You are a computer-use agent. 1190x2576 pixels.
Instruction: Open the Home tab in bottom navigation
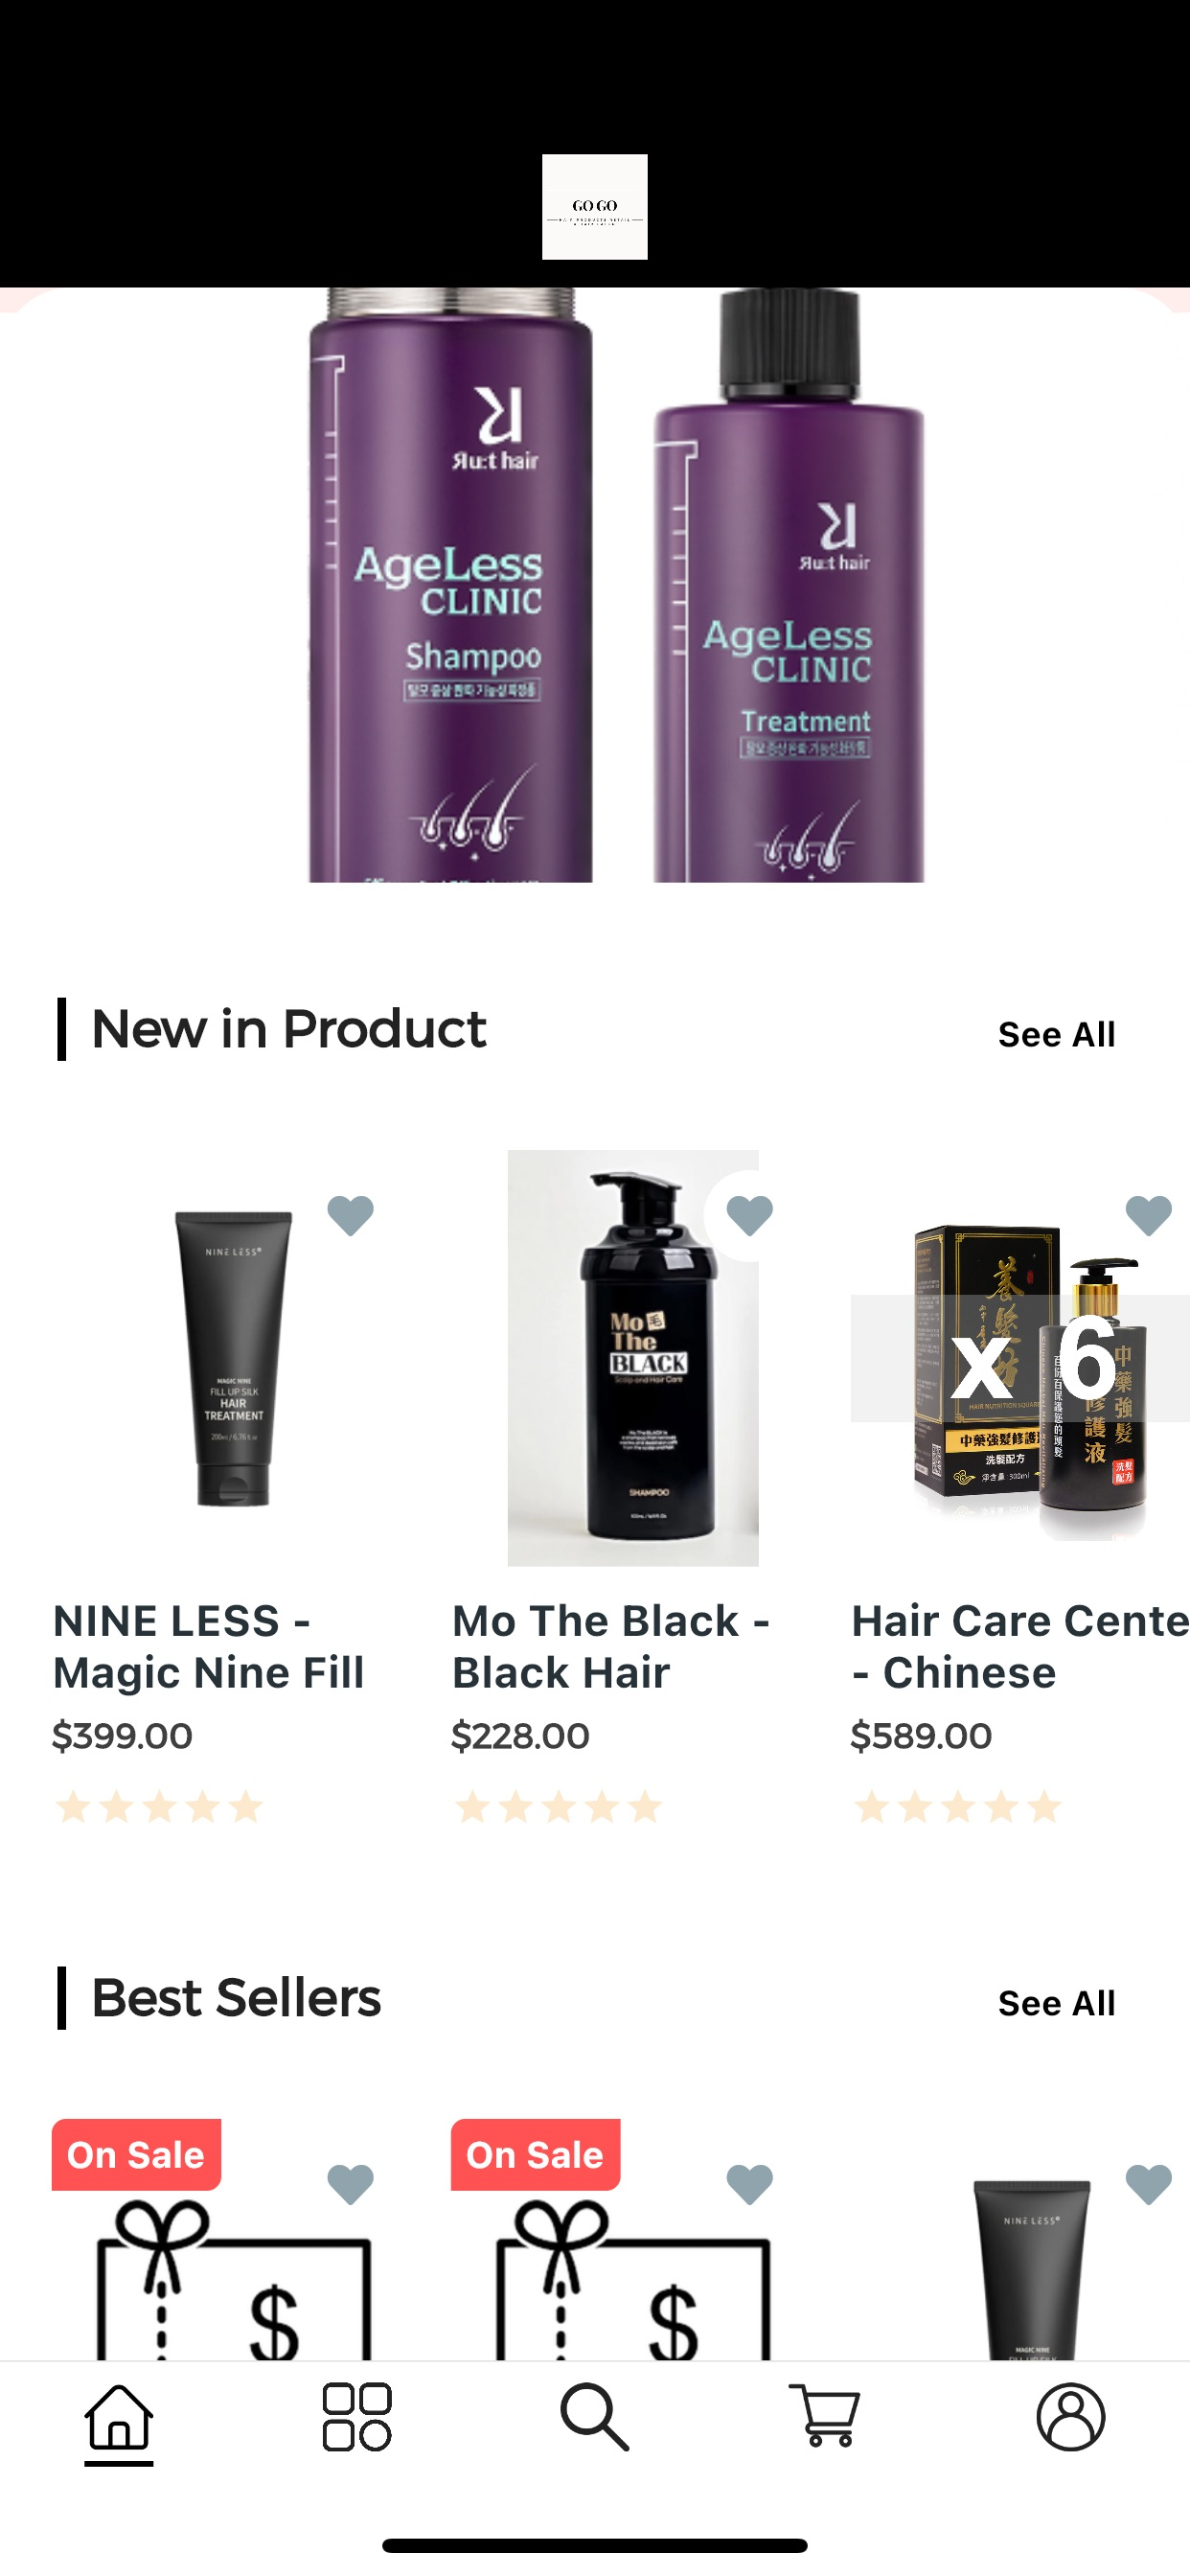point(118,2418)
